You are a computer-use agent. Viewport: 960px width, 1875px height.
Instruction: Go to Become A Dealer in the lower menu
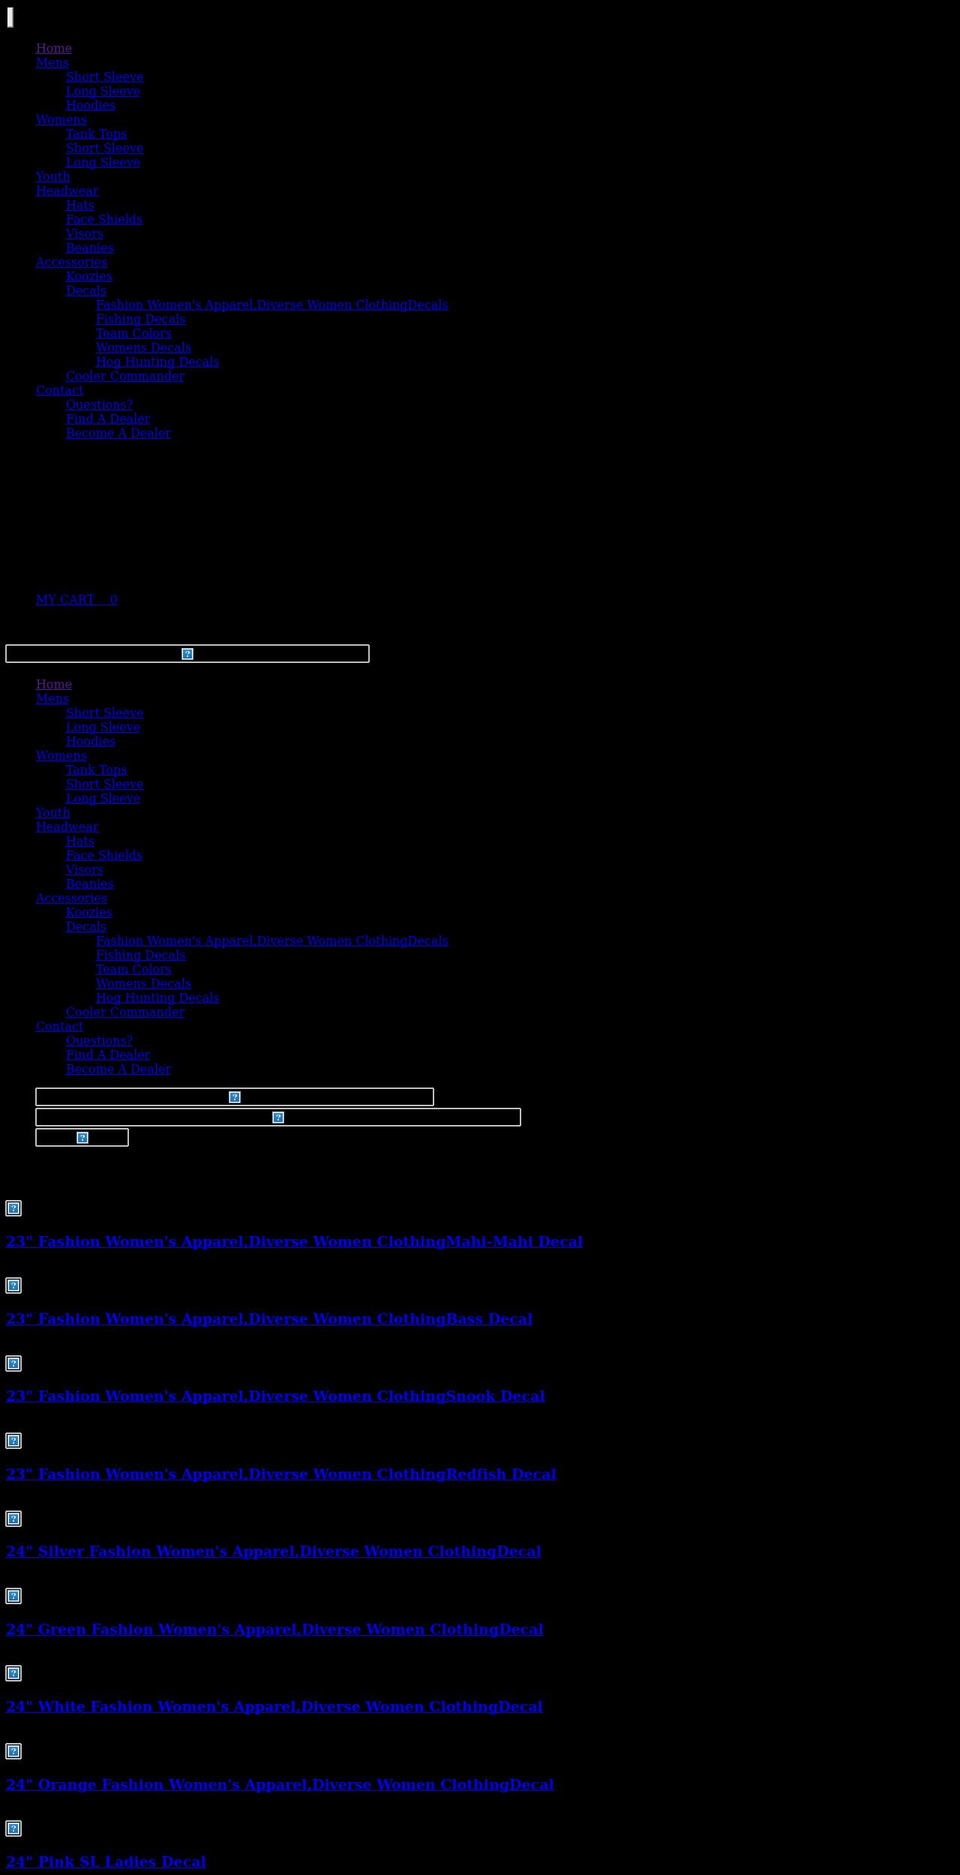click(118, 1069)
